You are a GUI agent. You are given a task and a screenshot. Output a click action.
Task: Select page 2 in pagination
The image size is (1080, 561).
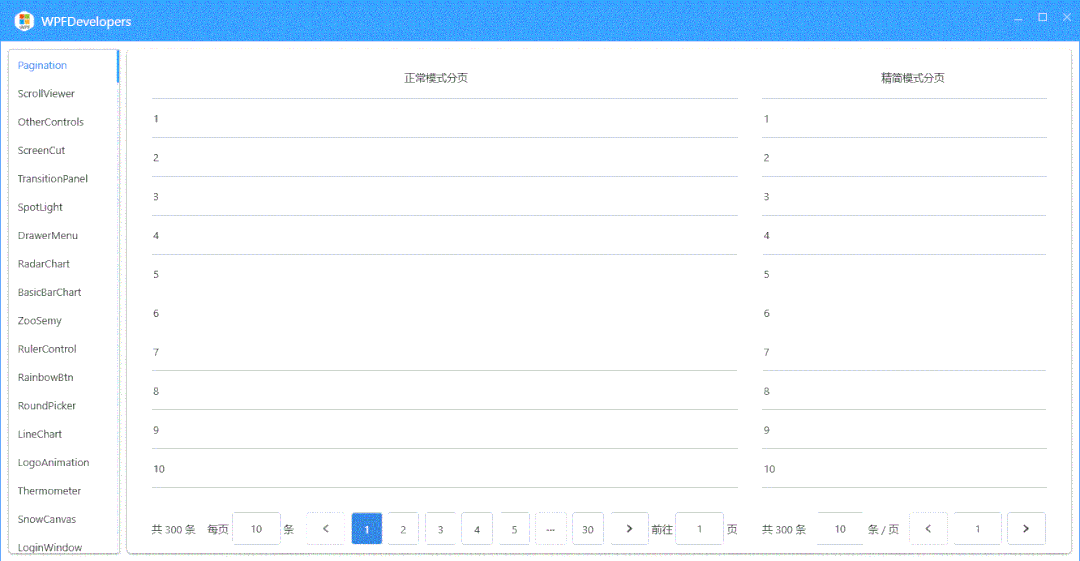coord(403,529)
